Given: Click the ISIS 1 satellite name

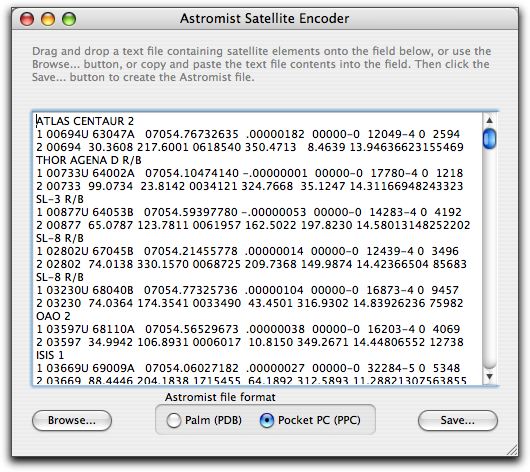Looking at the screenshot, I should (x=50, y=355).
